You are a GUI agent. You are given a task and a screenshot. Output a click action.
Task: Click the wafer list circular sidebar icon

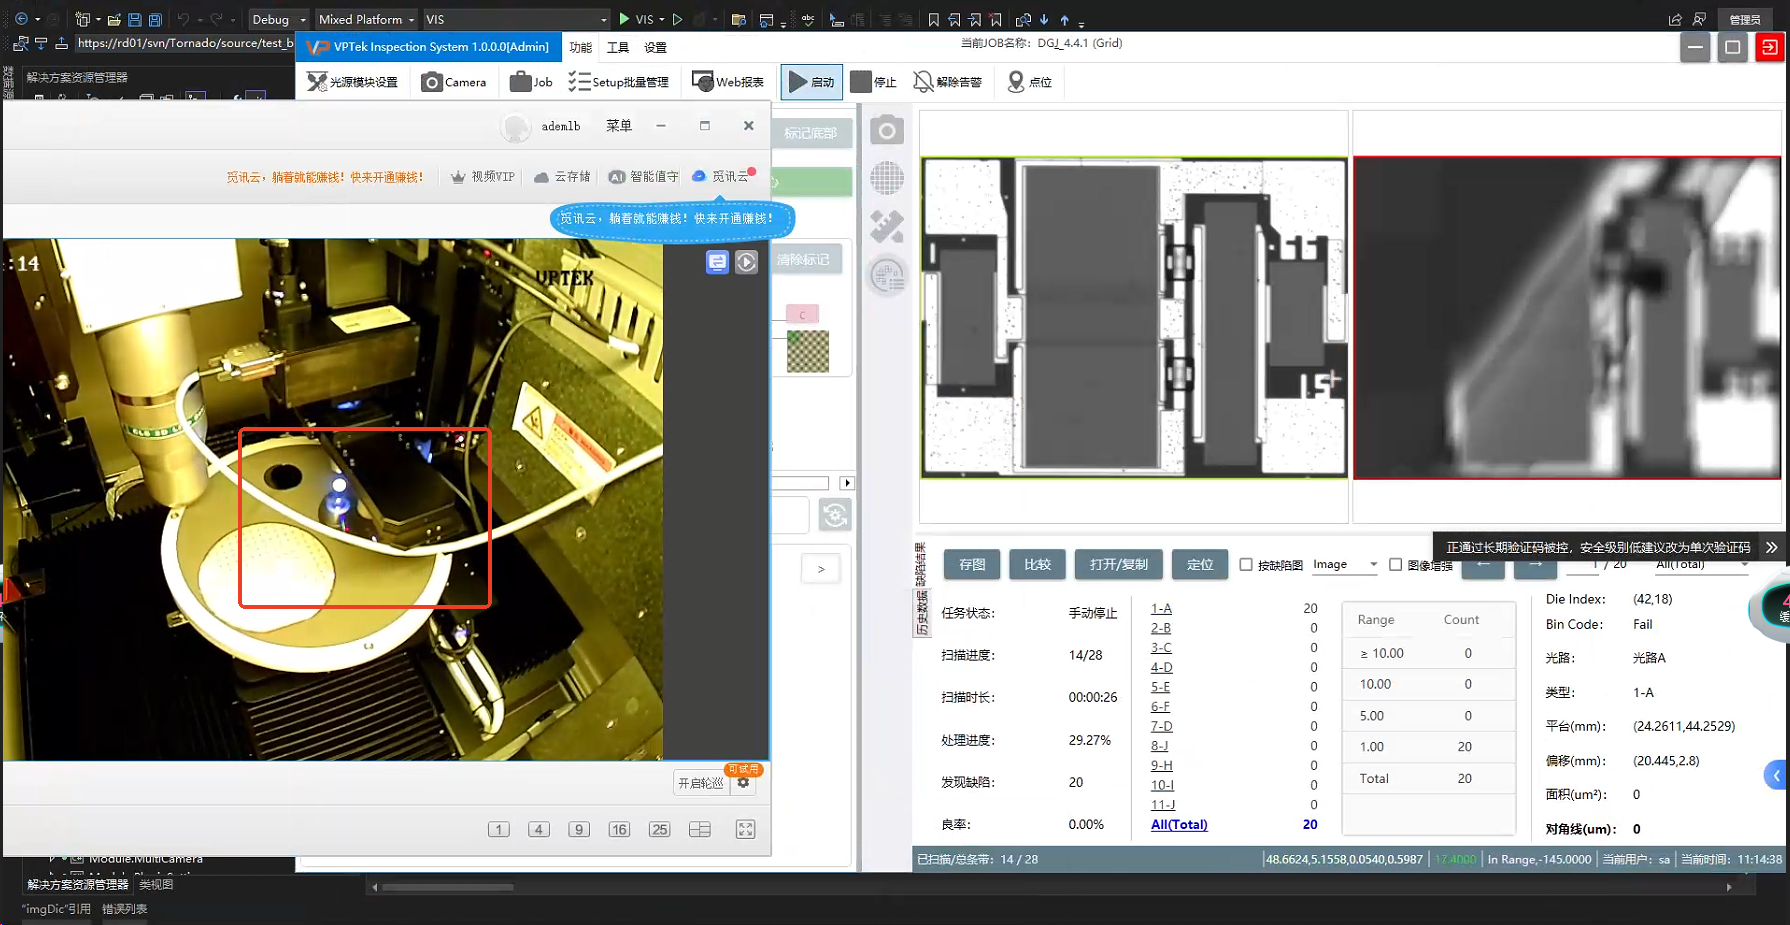coord(887,275)
